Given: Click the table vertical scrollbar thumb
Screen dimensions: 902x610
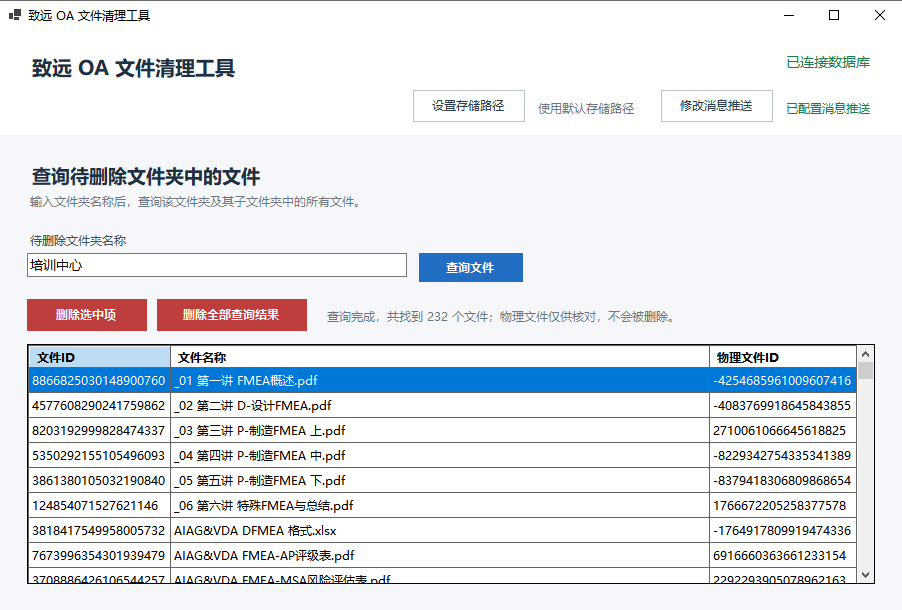Looking at the screenshot, I should (x=865, y=370).
